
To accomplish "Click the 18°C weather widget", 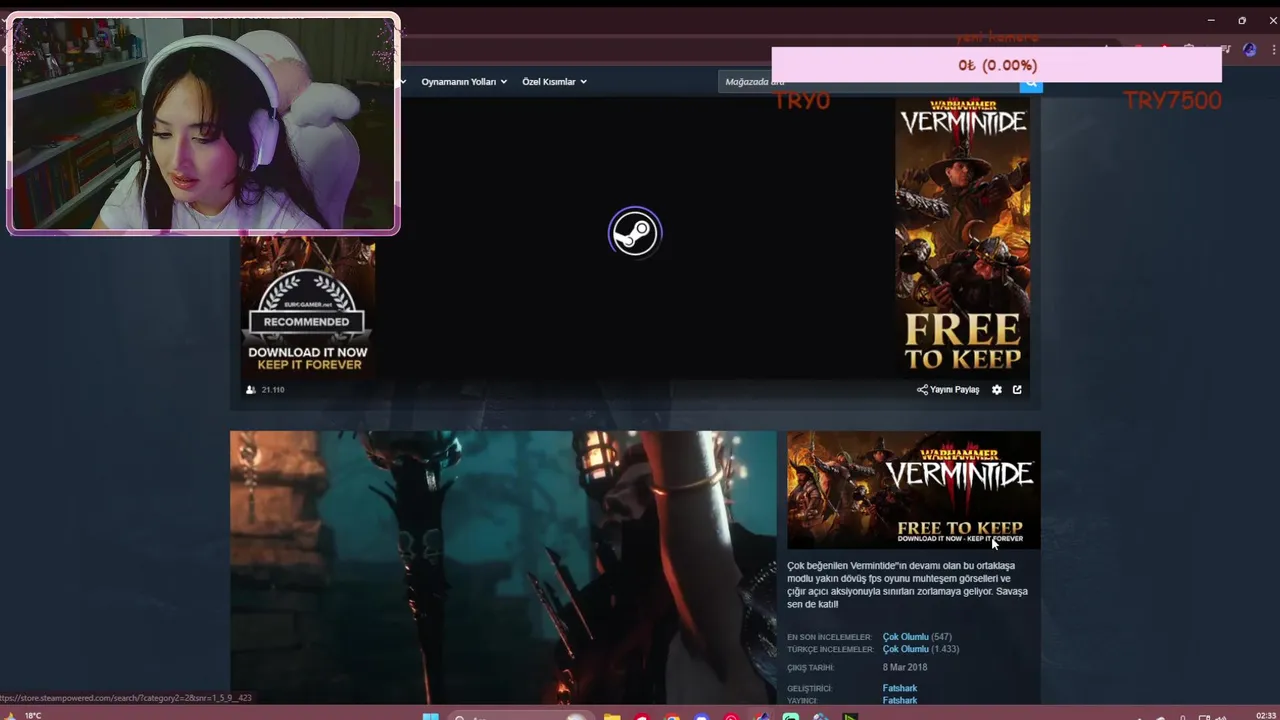I will 24,715.
